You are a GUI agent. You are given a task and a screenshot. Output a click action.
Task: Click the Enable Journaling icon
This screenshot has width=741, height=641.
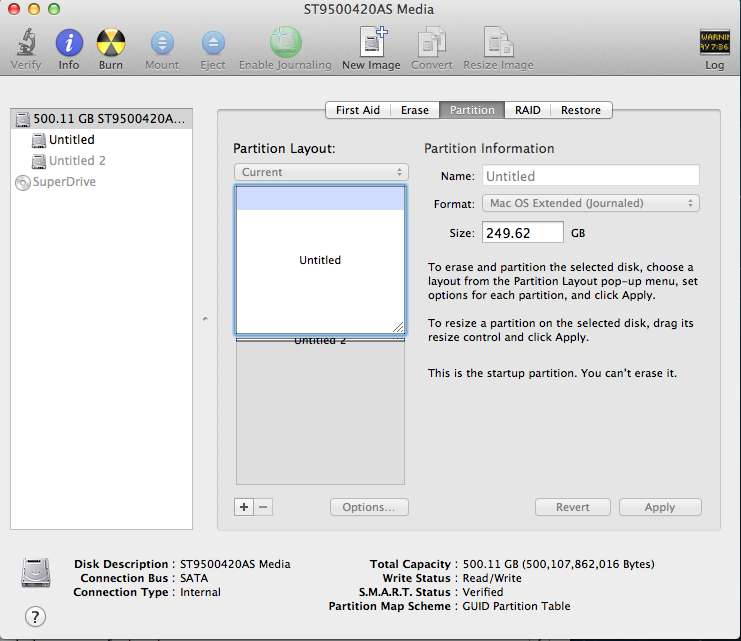[285, 42]
